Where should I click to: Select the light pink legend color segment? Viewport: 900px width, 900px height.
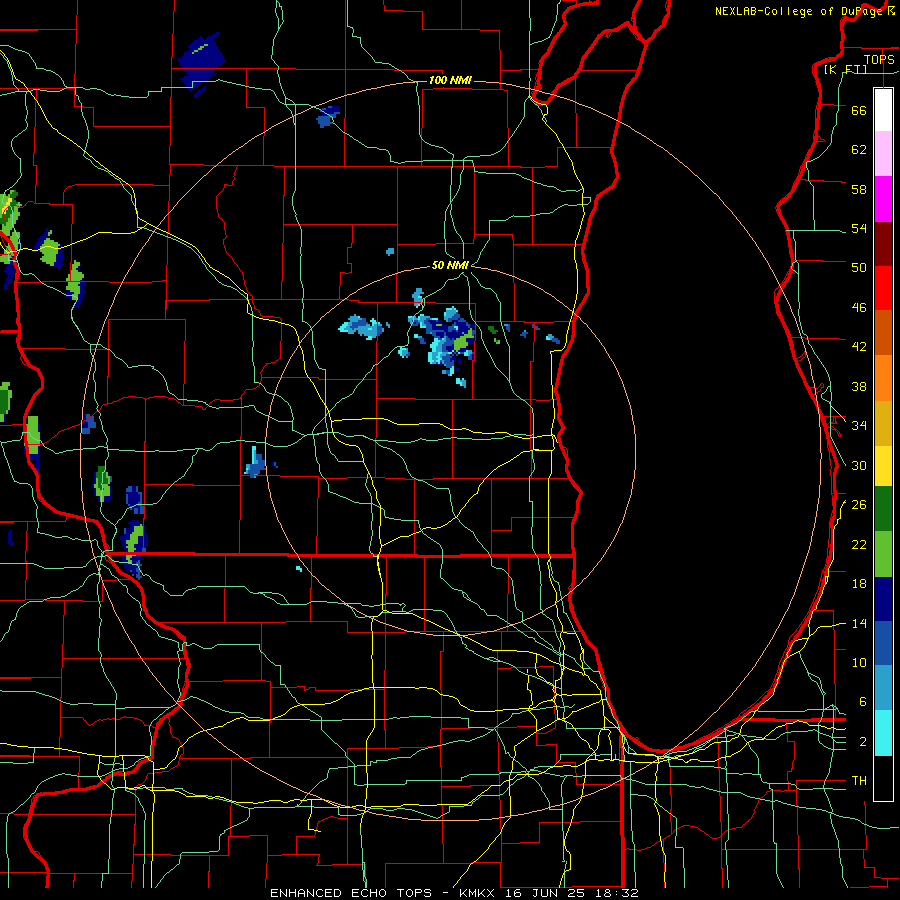click(883, 153)
